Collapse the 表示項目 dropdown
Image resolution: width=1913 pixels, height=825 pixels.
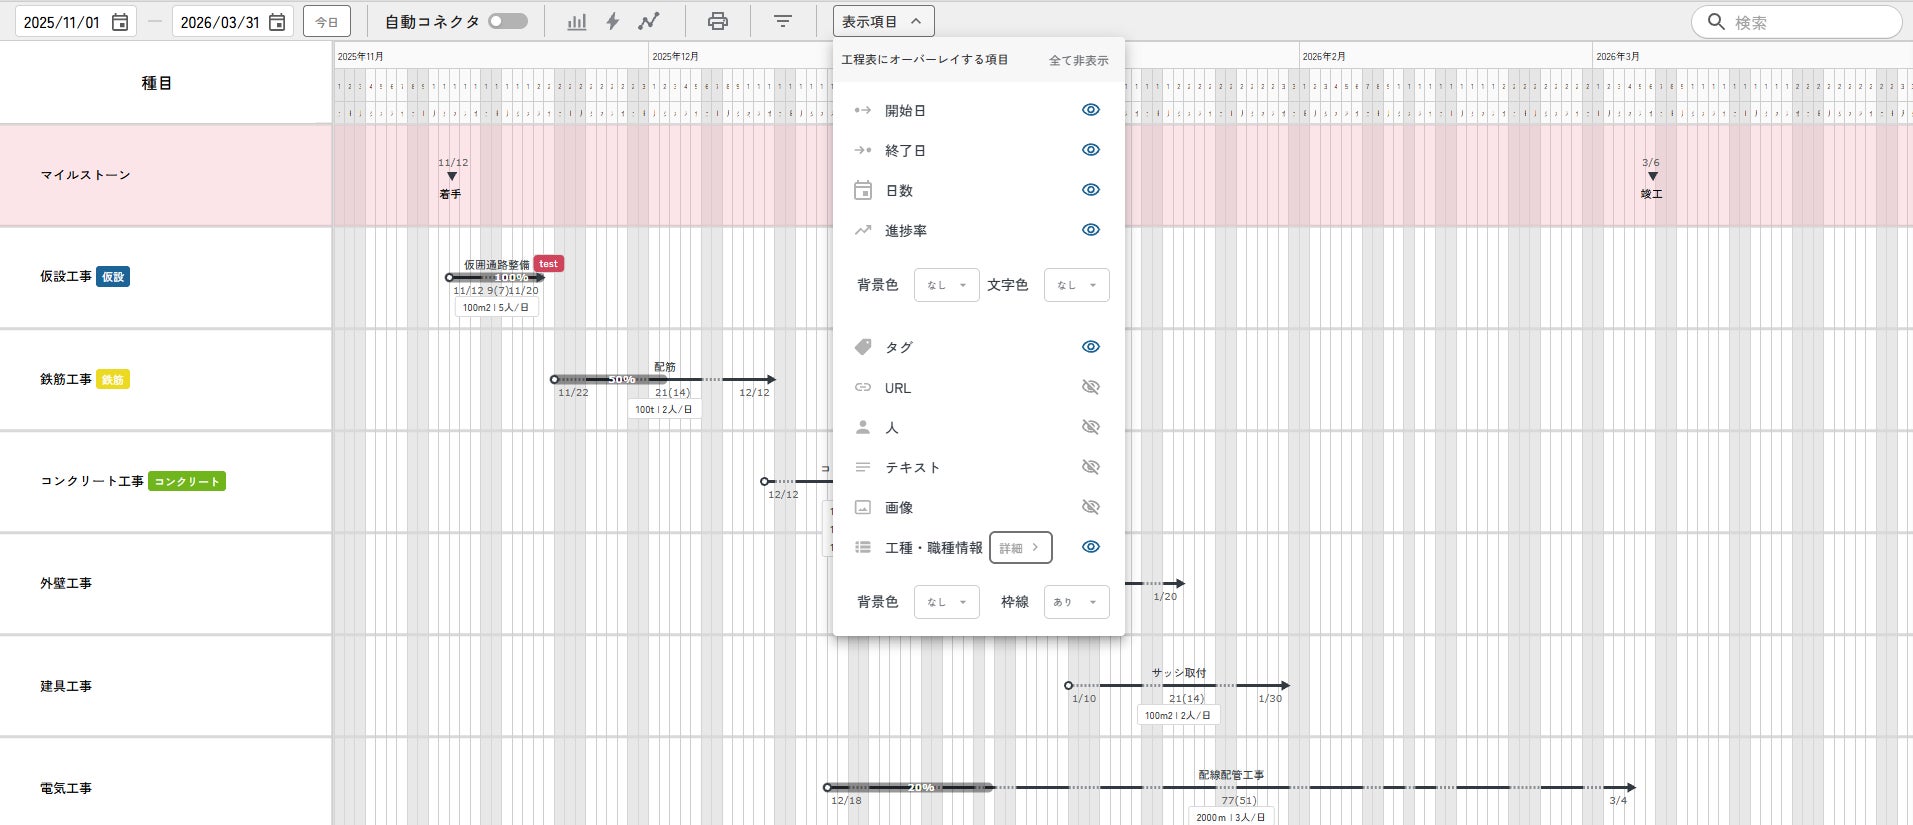pyautogui.click(x=884, y=21)
